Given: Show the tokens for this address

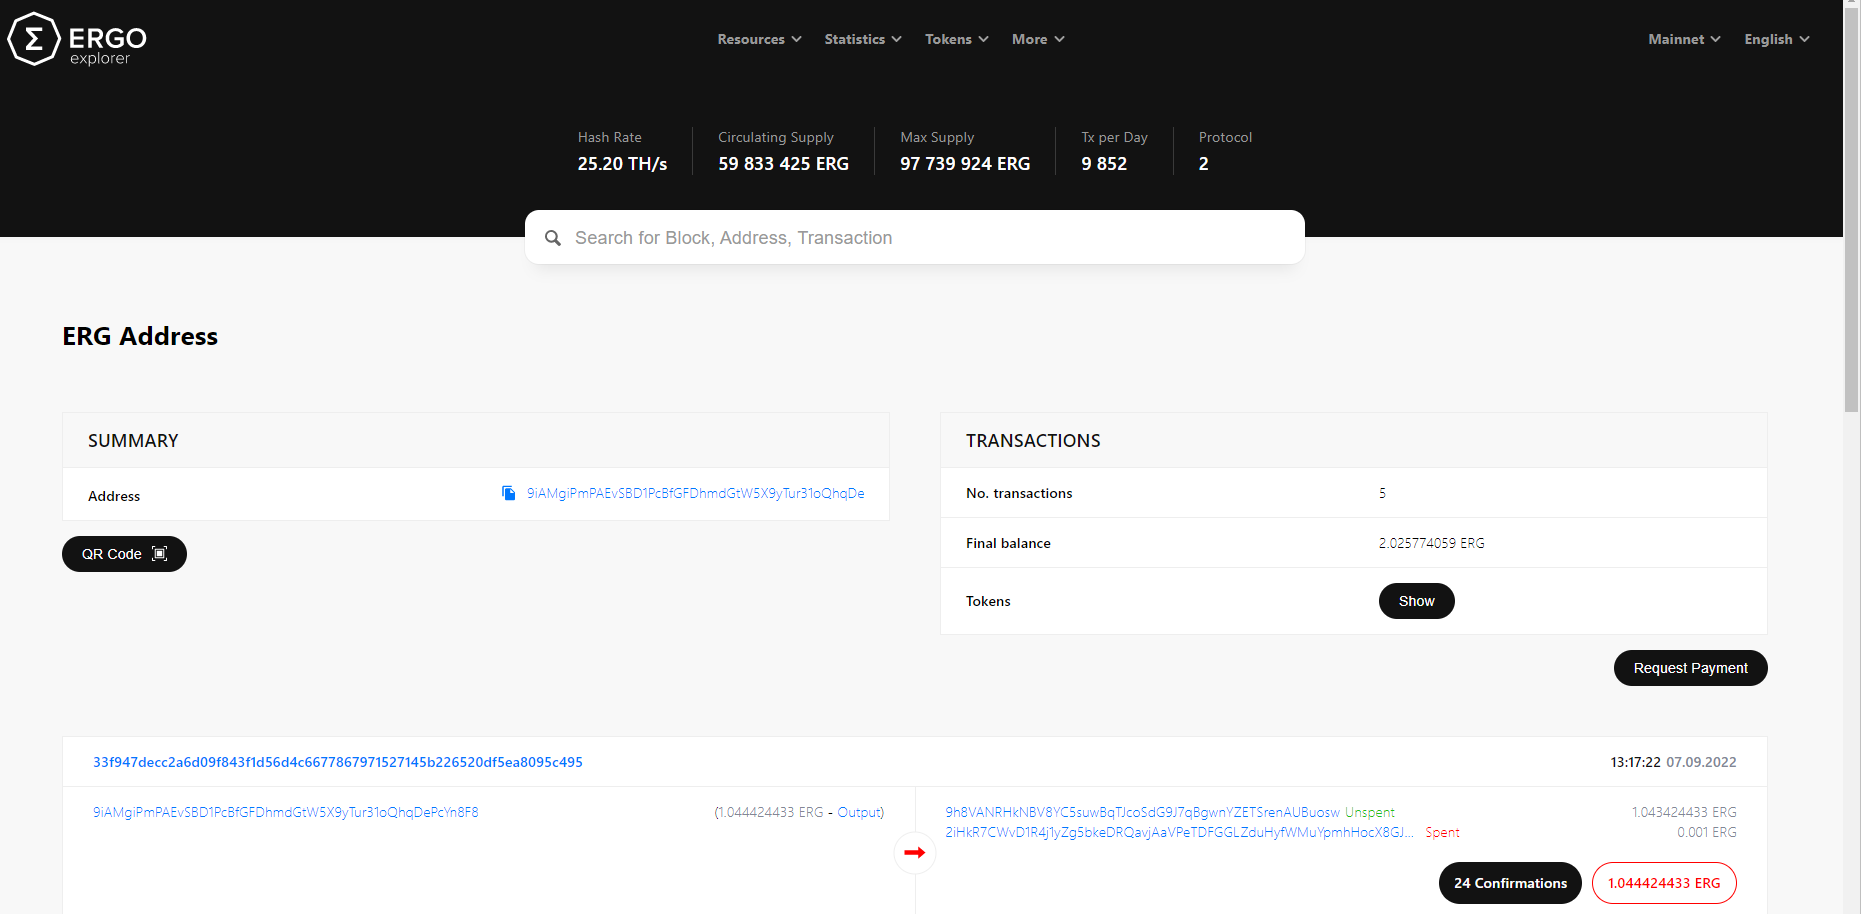Looking at the screenshot, I should 1416,601.
